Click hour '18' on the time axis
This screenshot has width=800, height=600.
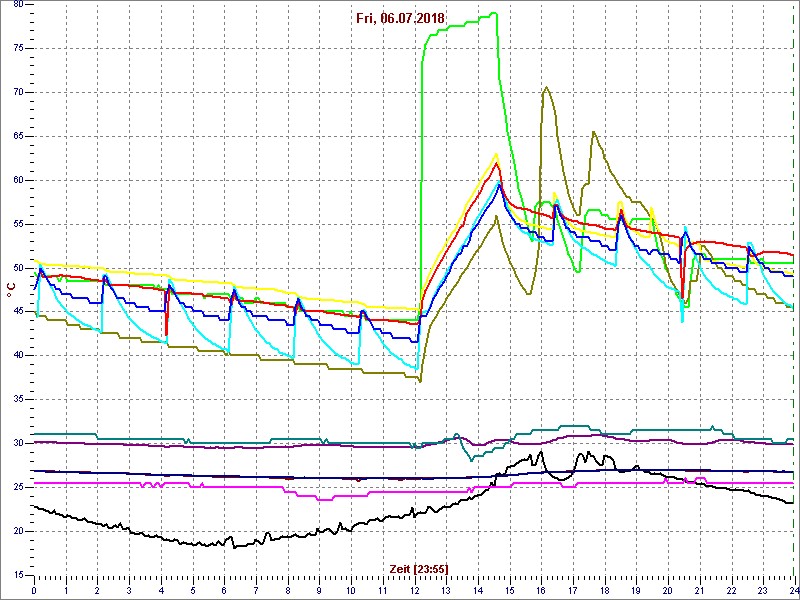(605, 590)
